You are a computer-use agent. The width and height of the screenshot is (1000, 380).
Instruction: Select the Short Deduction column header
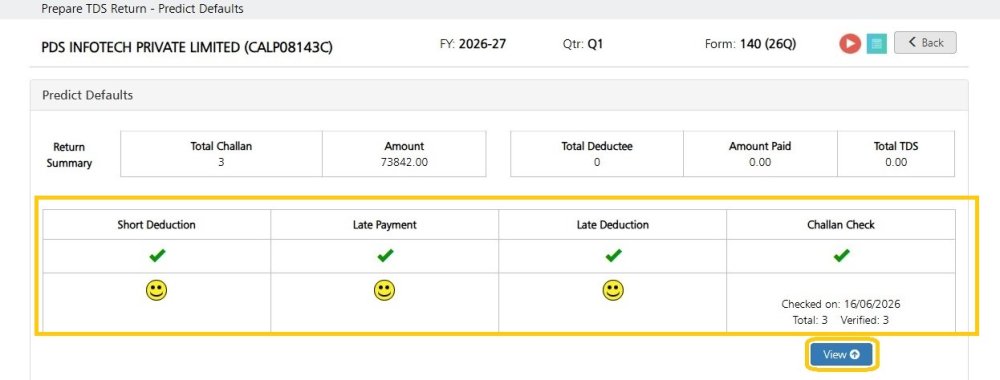pos(156,224)
